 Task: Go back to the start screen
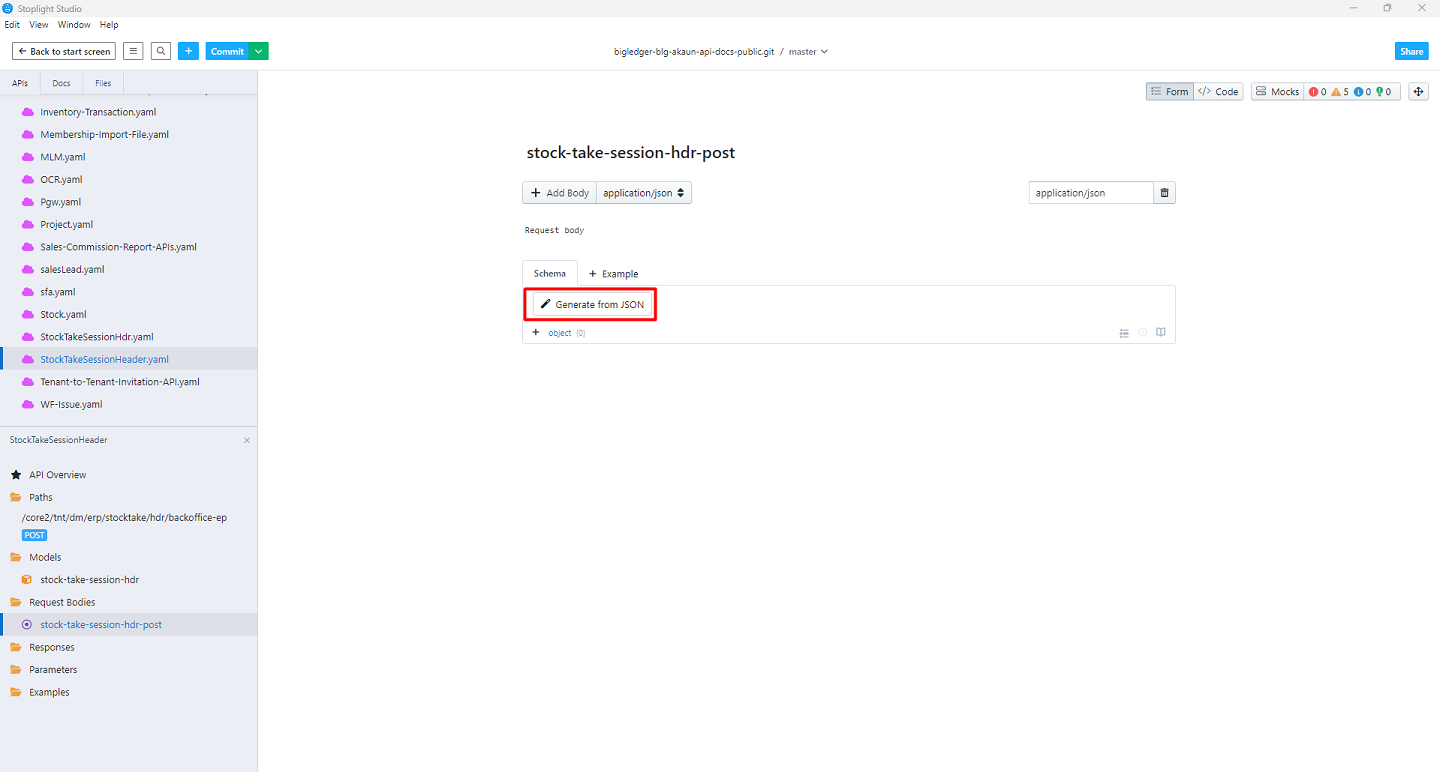64,51
